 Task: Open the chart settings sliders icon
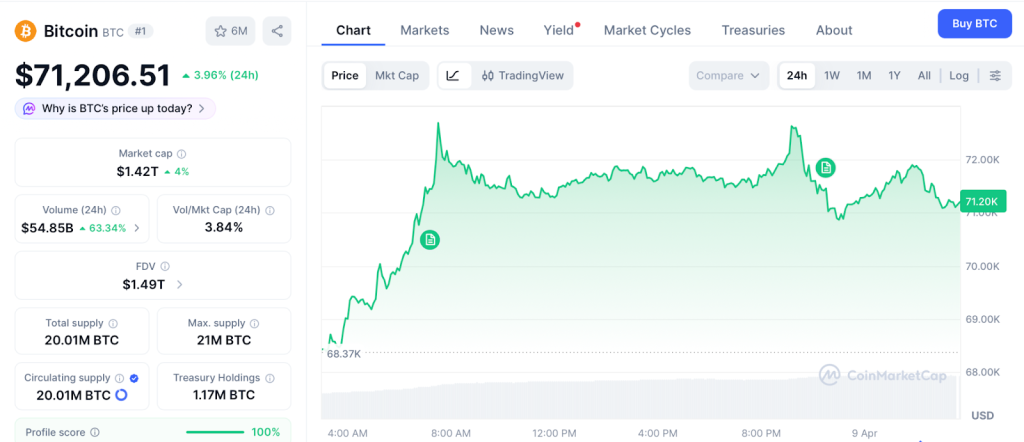click(995, 75)
